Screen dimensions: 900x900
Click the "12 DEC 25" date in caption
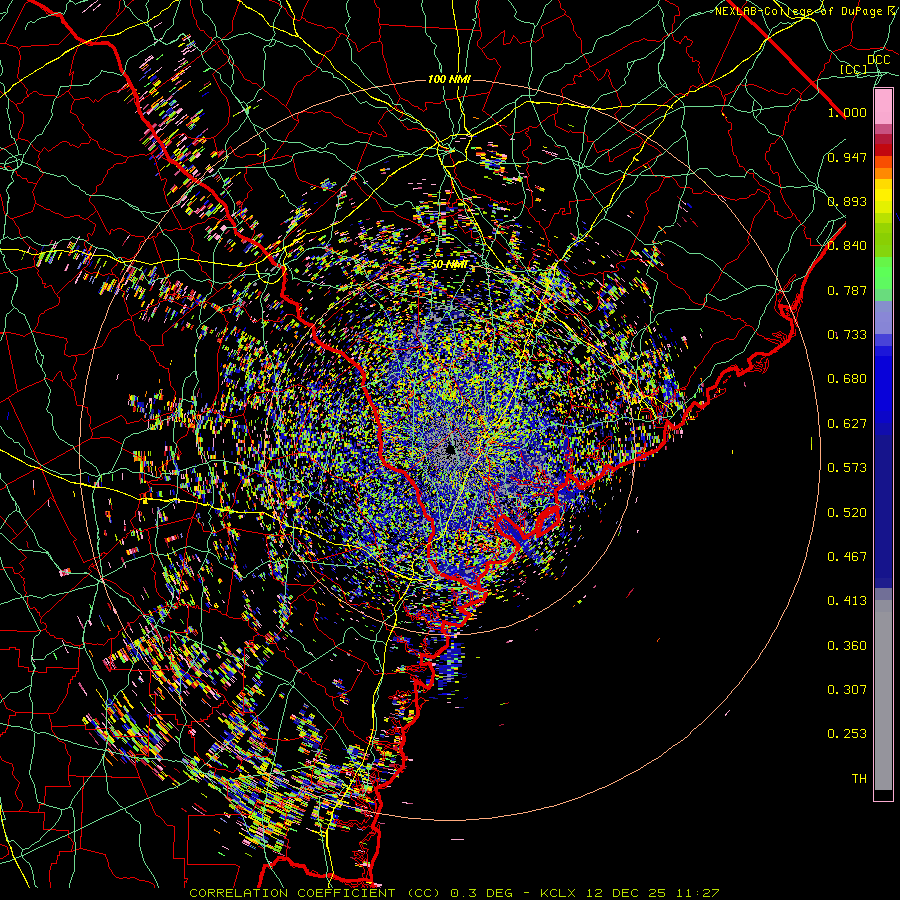pos(626,893)
